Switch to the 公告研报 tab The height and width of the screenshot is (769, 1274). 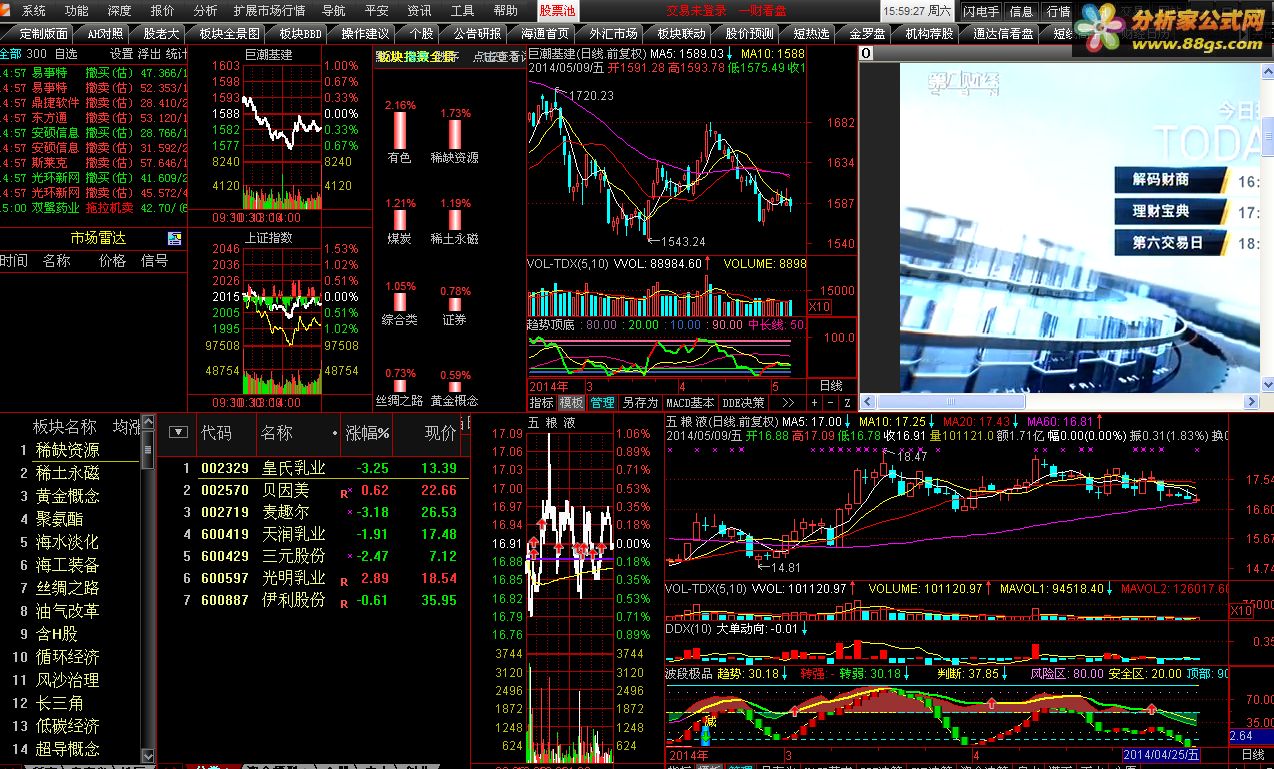coord(477,33)
